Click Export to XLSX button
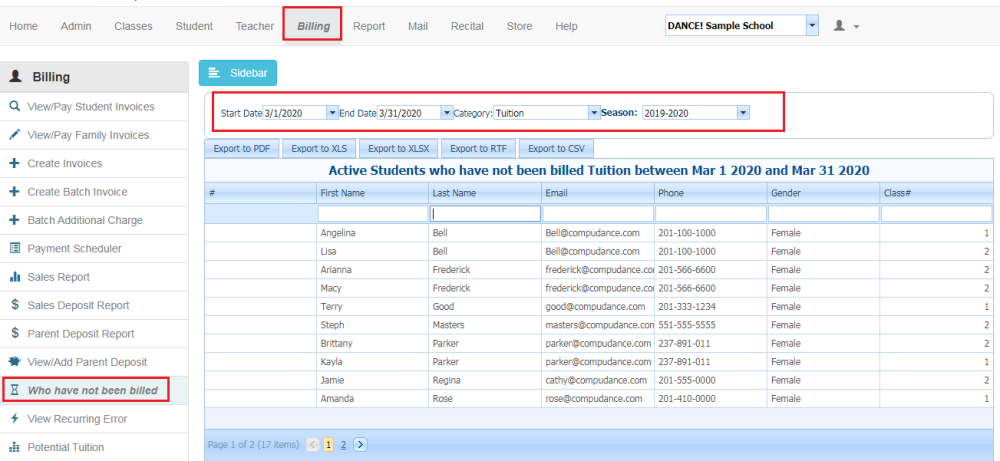 [399, 149]
